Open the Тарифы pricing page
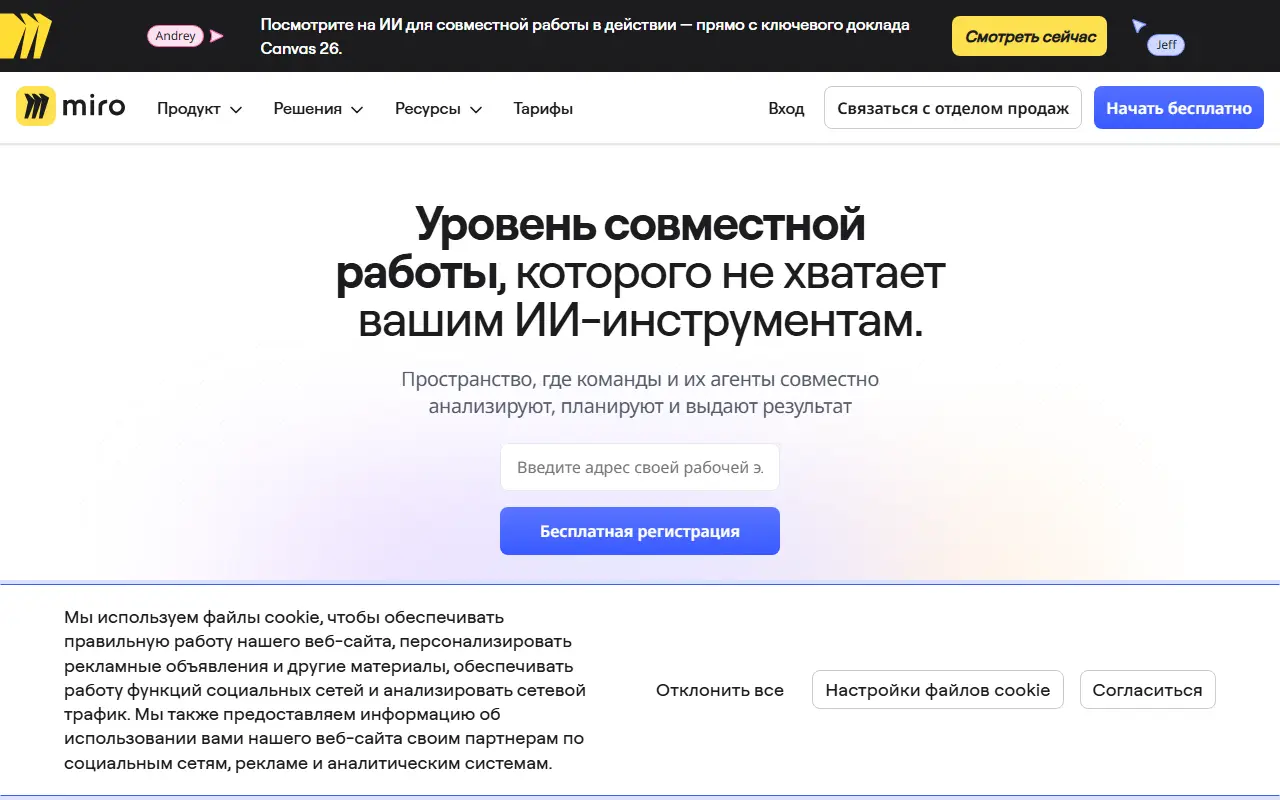This screenshot has width=1280, height=800. click(x=543, y=109)
